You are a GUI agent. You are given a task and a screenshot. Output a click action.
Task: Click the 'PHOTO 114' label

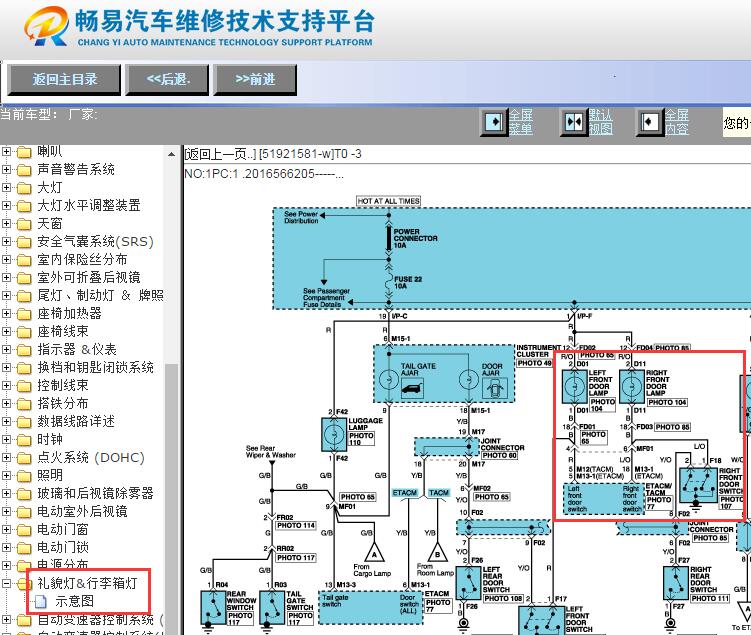[296, 525]
